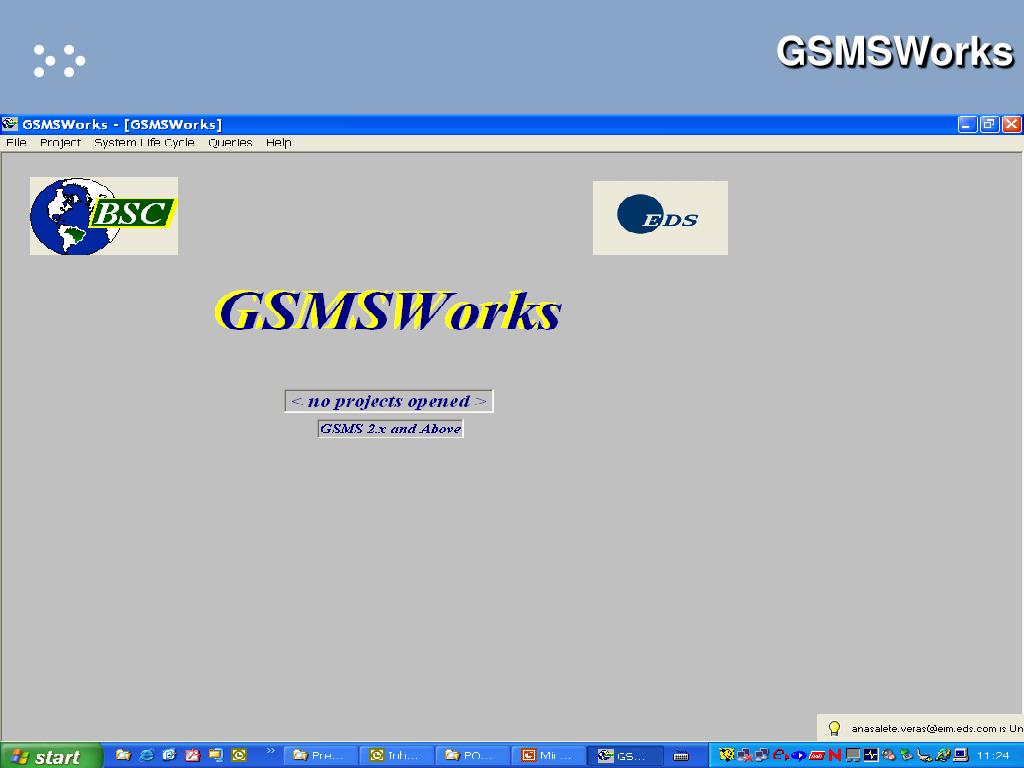Viewport: 1024px width, 768px height.
Task: Click the pulse-line monitor tray icon
Action: point(871,755)
